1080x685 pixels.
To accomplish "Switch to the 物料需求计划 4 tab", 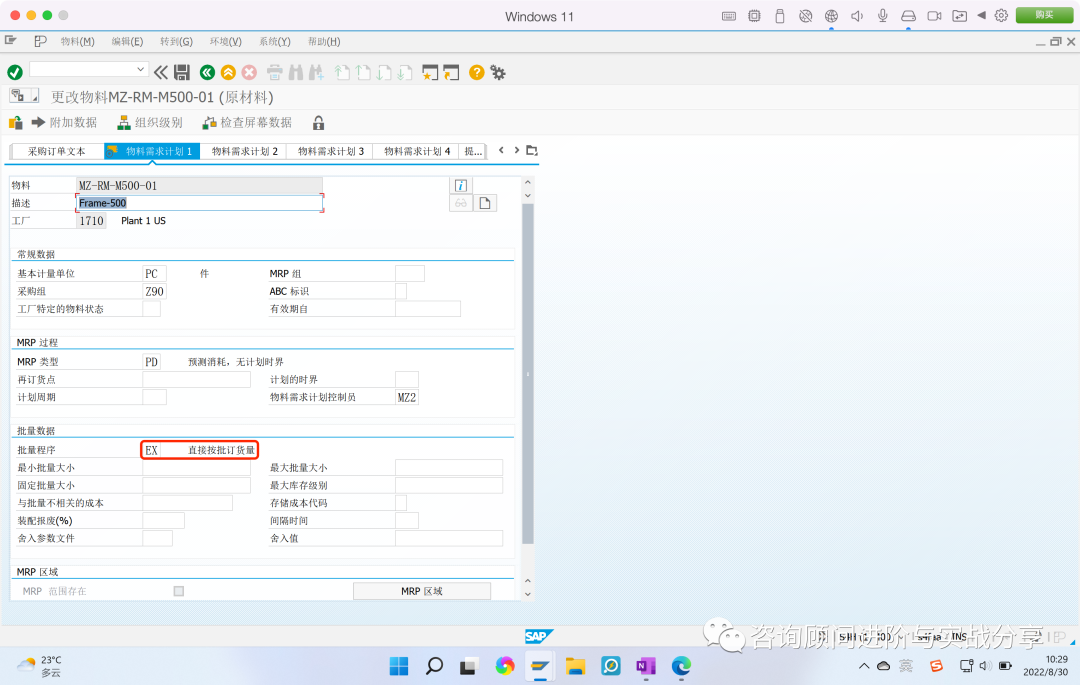I will pyautogui.click(x=416, y=151).
